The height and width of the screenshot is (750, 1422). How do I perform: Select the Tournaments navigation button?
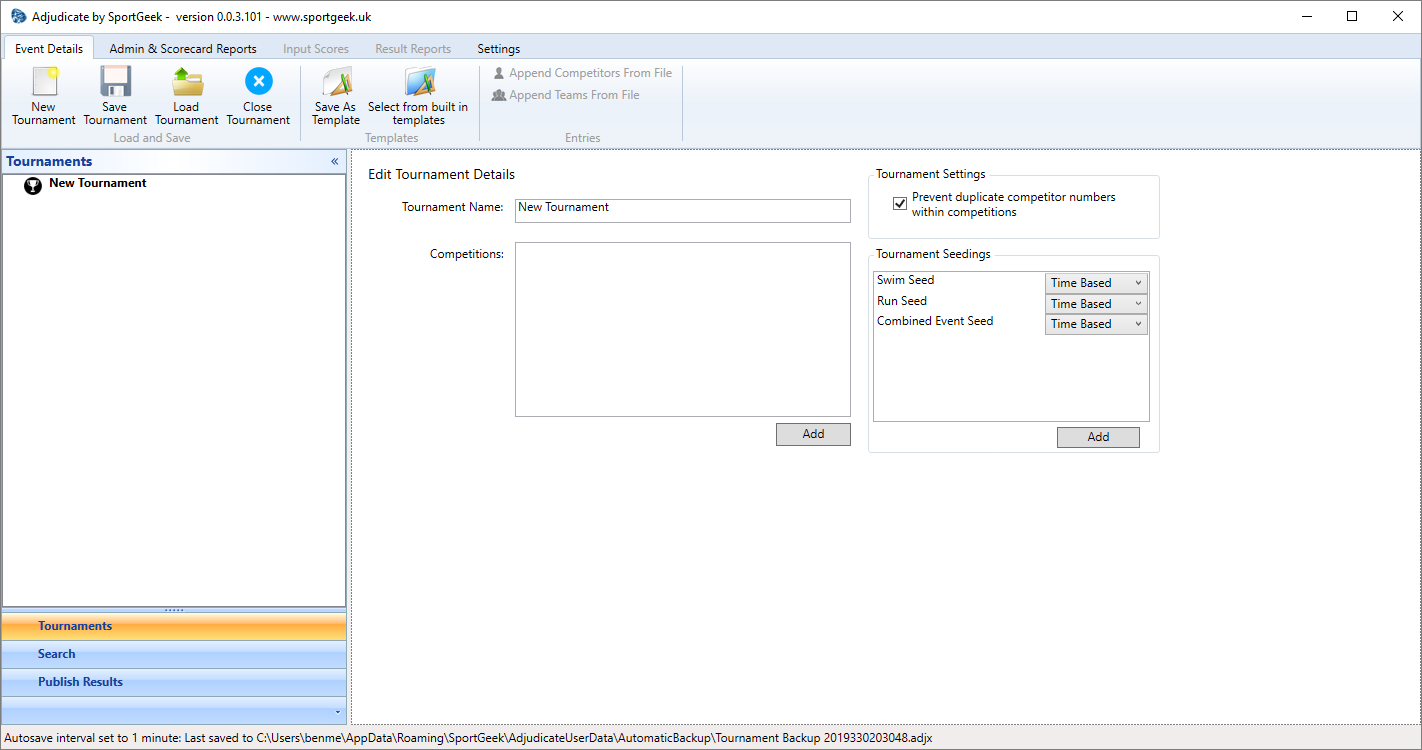point(174,626)
